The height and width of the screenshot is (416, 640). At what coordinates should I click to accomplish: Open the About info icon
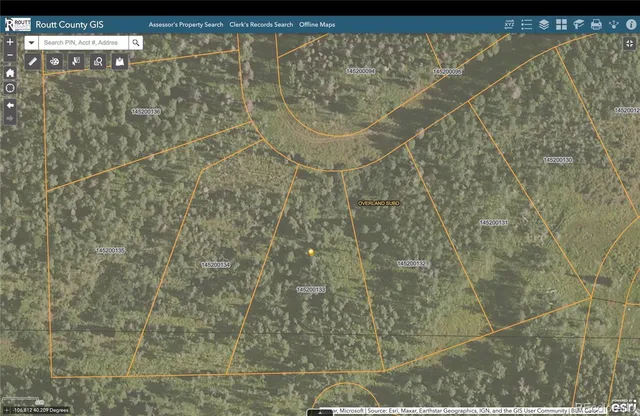(x=630, y=24)
